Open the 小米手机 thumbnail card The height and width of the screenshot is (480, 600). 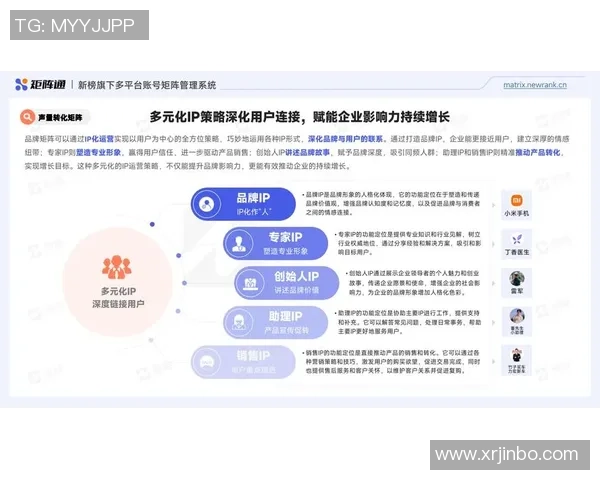pos(516,205)
